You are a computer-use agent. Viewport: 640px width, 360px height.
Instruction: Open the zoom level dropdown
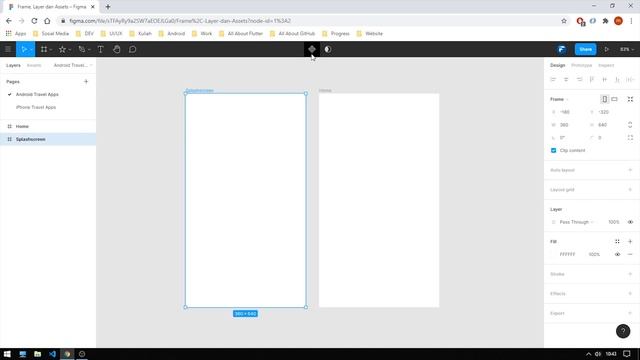pos(627,49)
